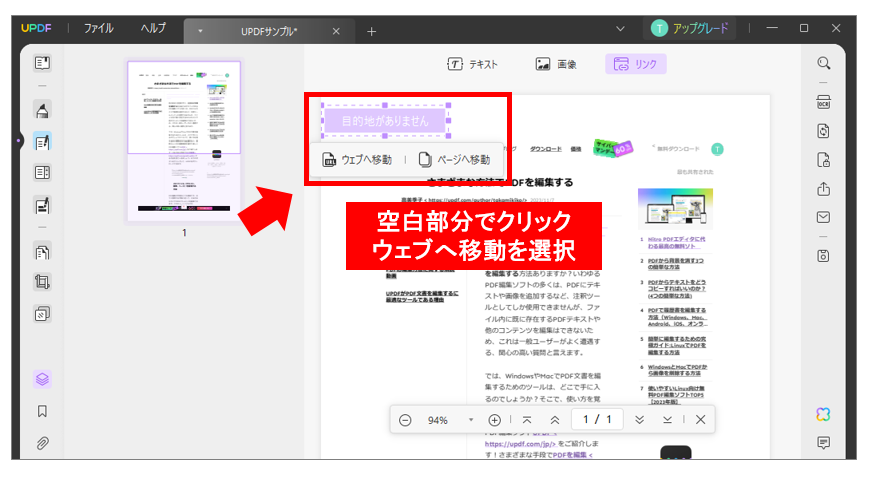Click the アップグレード button

690,28
